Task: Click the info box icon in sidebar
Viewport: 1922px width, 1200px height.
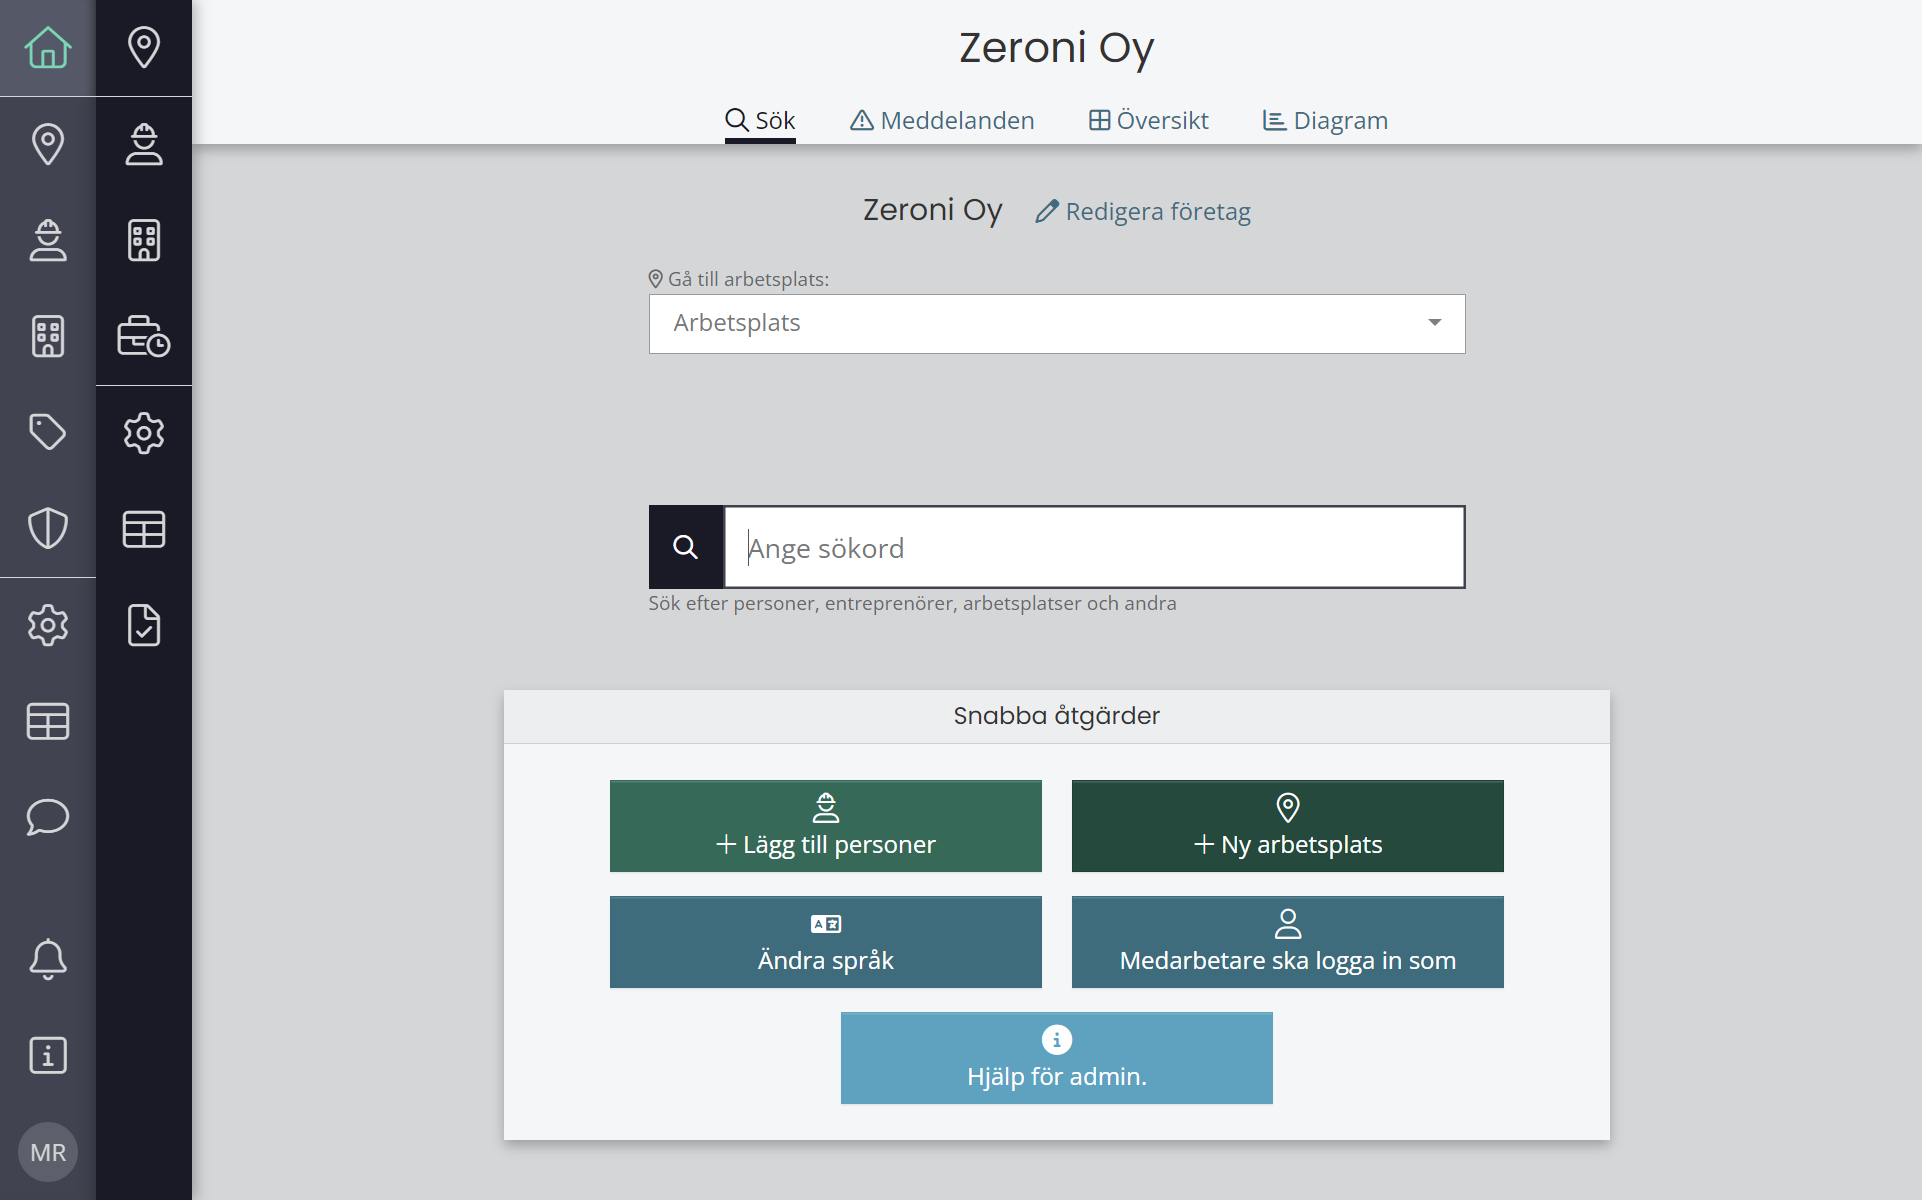Action: pyautogui.click(x=47, y=1055)
